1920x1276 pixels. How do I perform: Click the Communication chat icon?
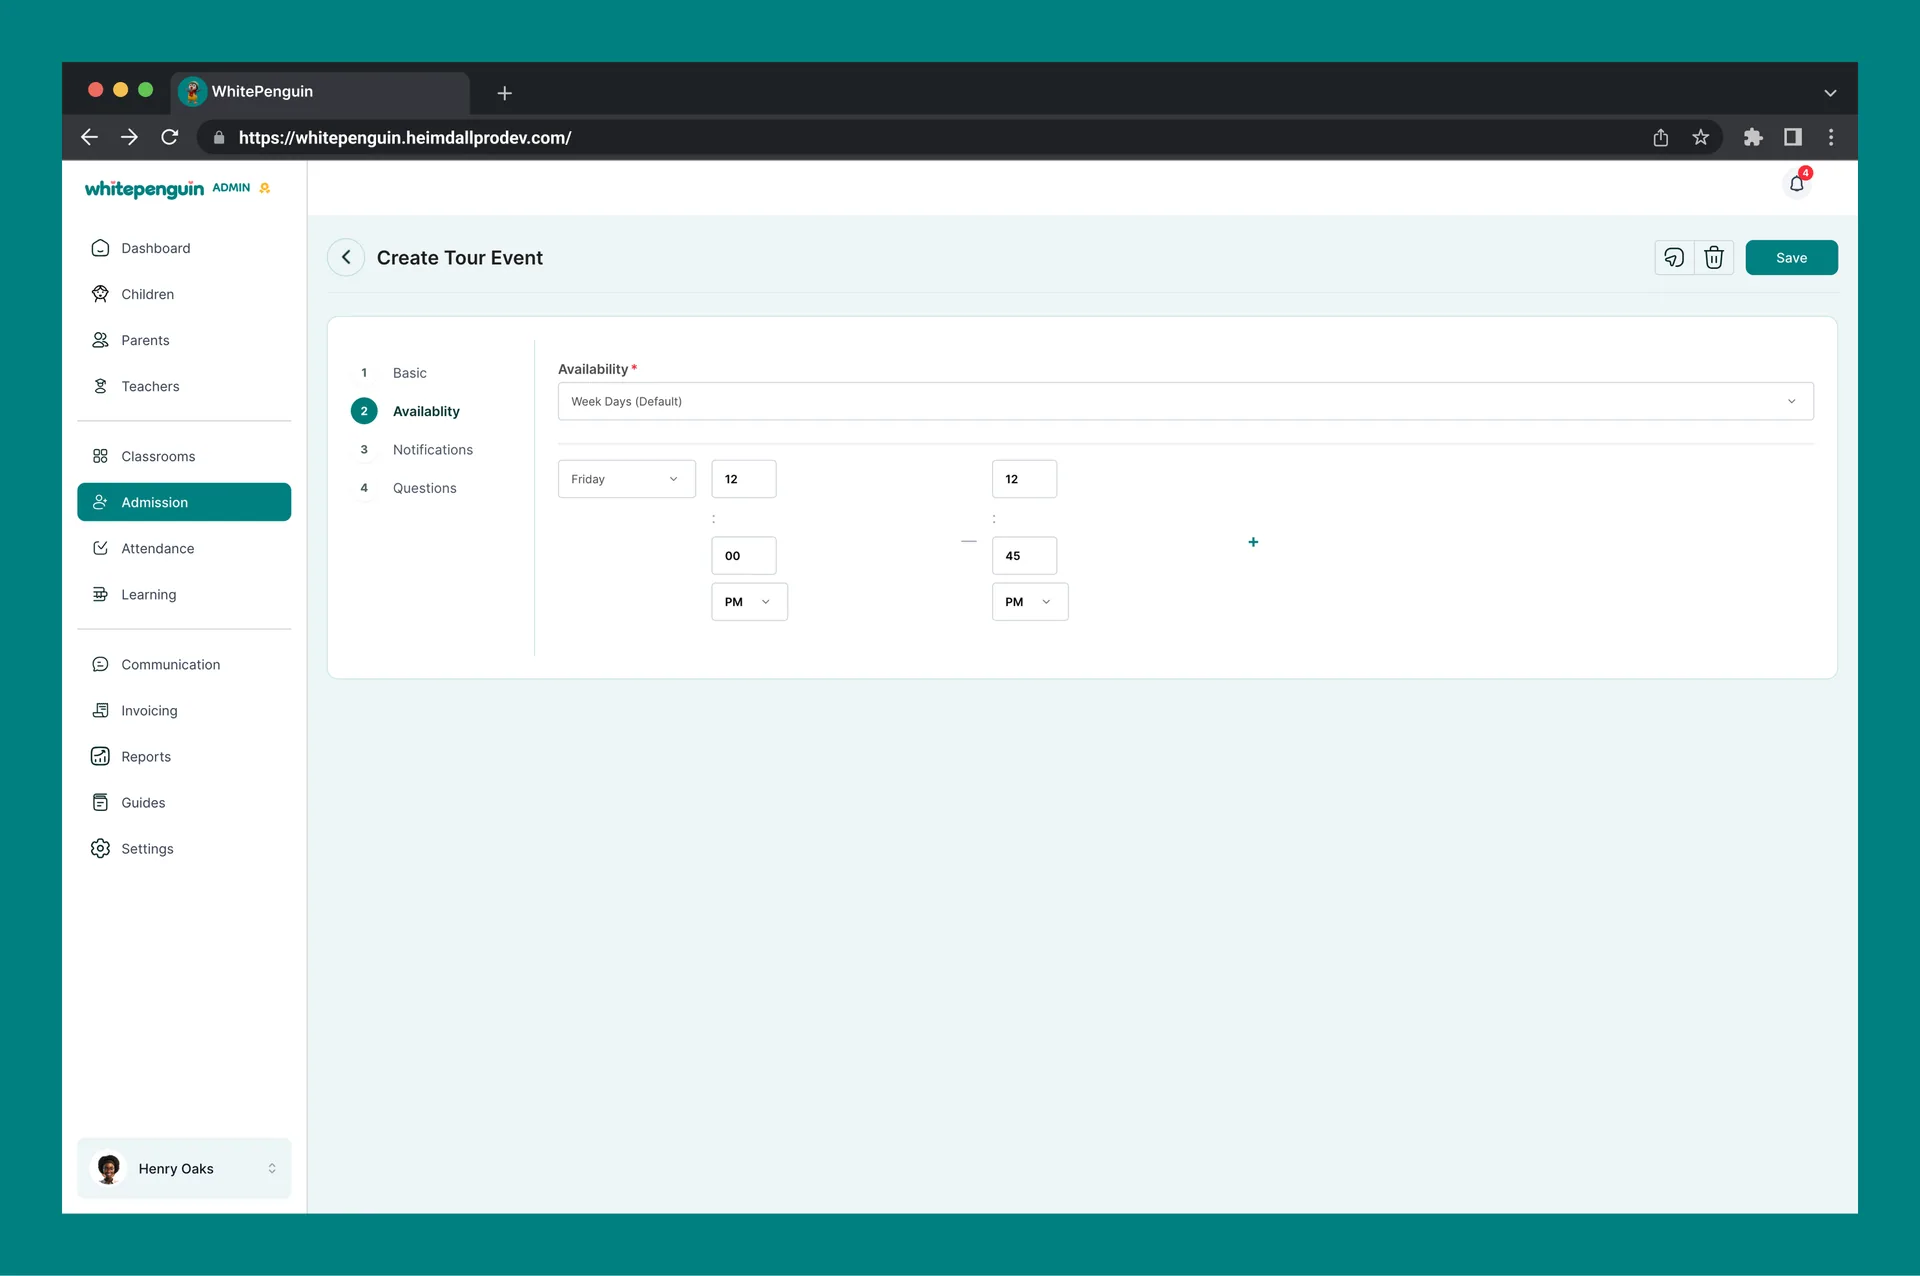coord(100,664)
